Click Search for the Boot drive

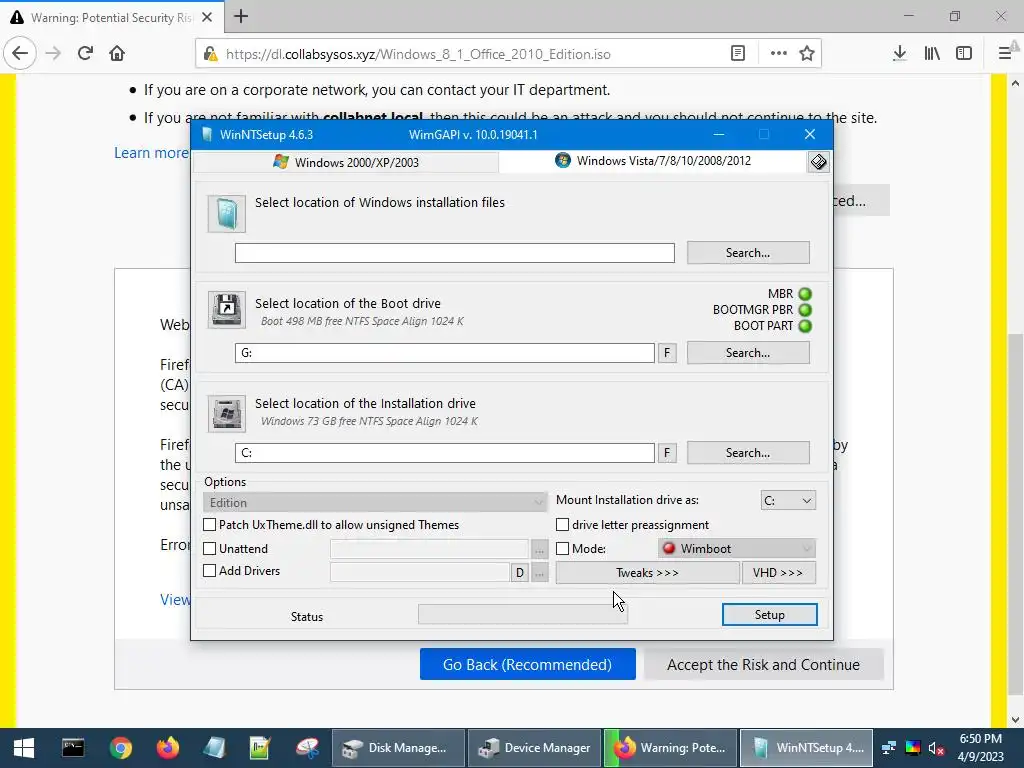point(748,353)
